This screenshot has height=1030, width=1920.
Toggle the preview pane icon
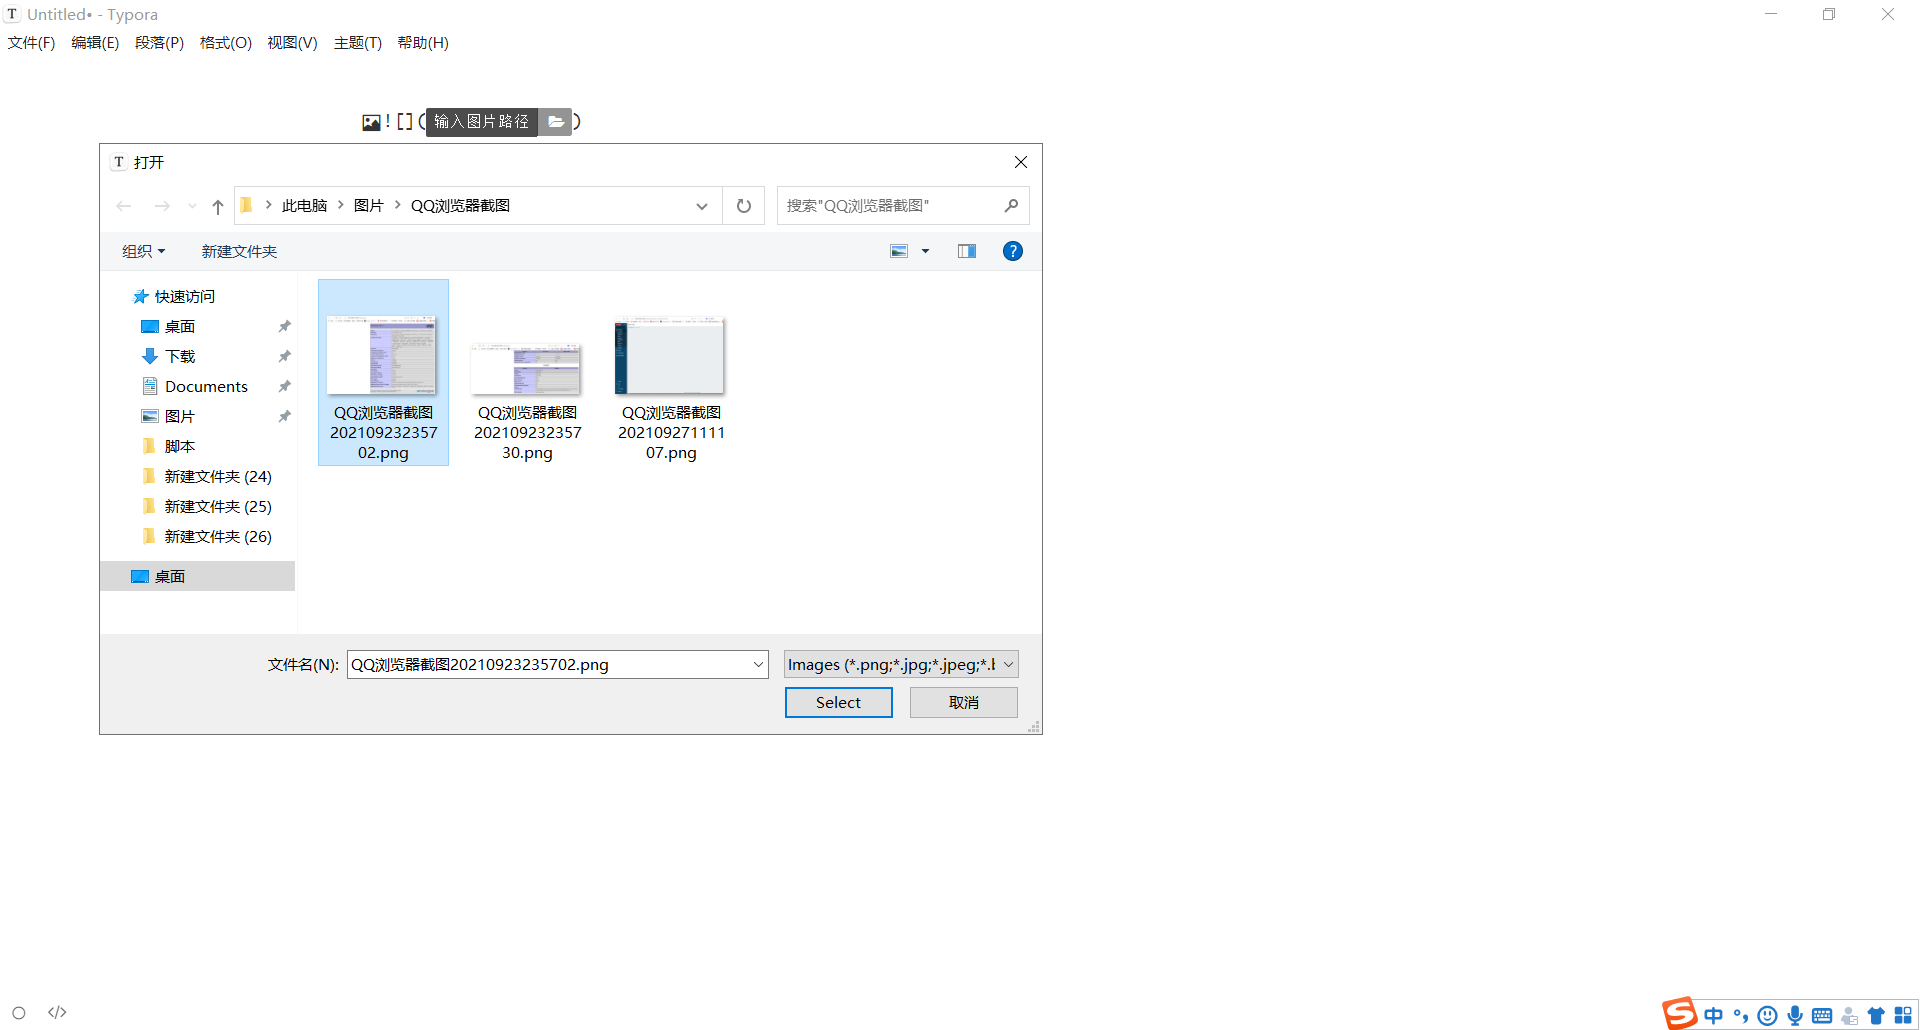pyautogui.click(x=966, y=251)
